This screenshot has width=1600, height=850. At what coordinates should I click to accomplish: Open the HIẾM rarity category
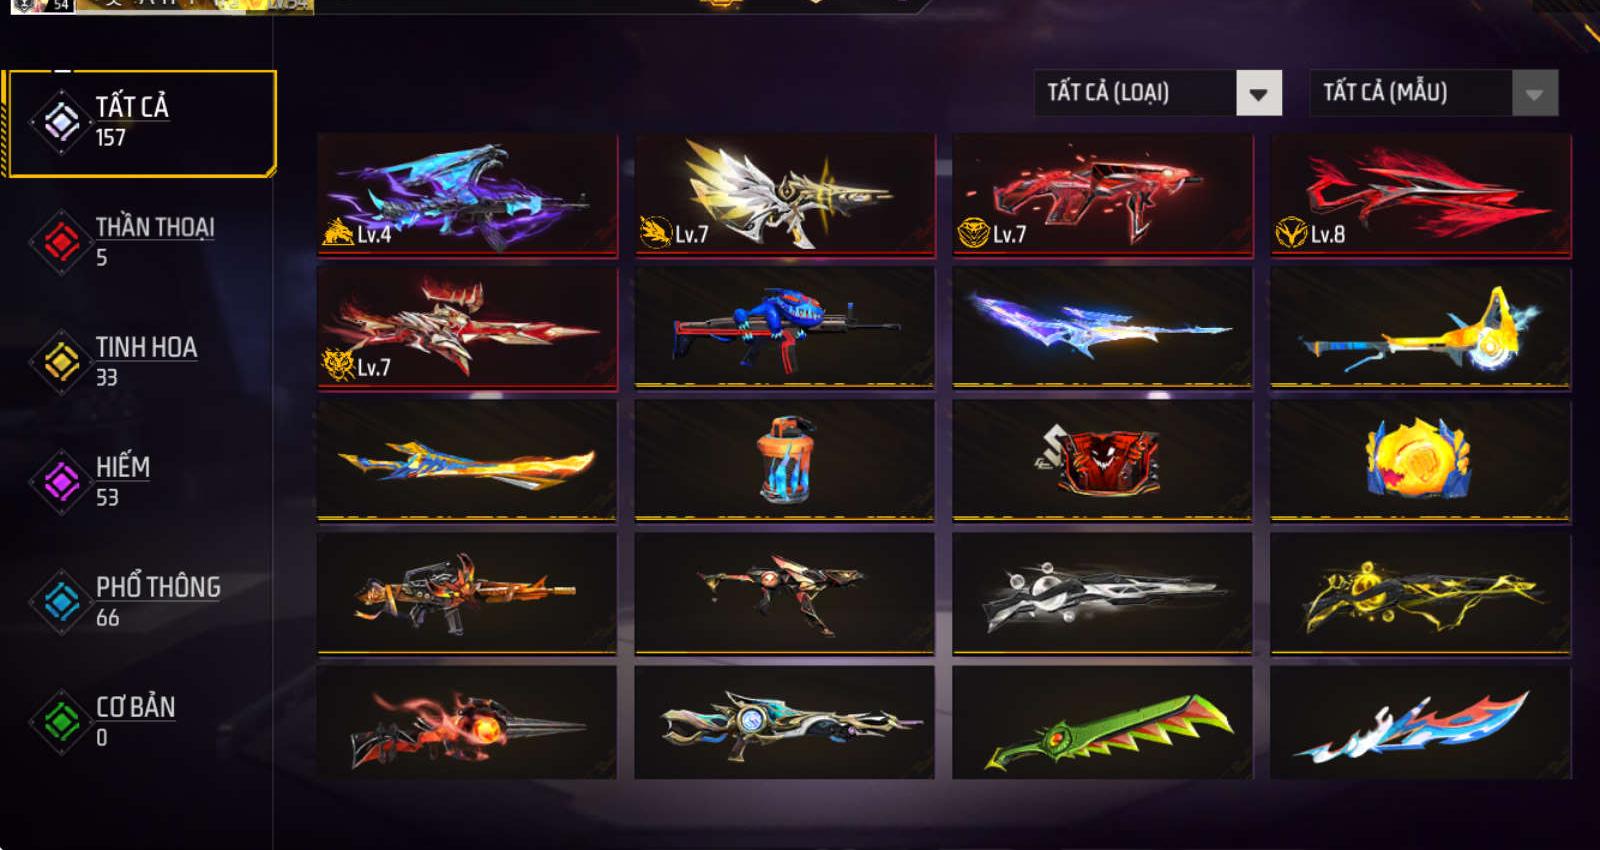click(x=137, y=481)
